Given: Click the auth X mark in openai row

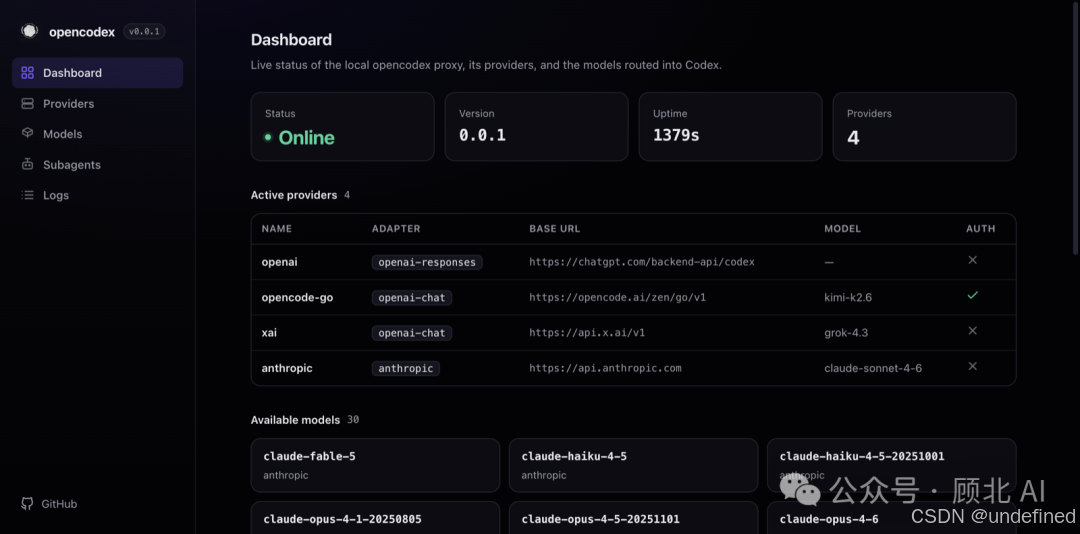Looking at the screenshot, I should click(x=973, y=260).
